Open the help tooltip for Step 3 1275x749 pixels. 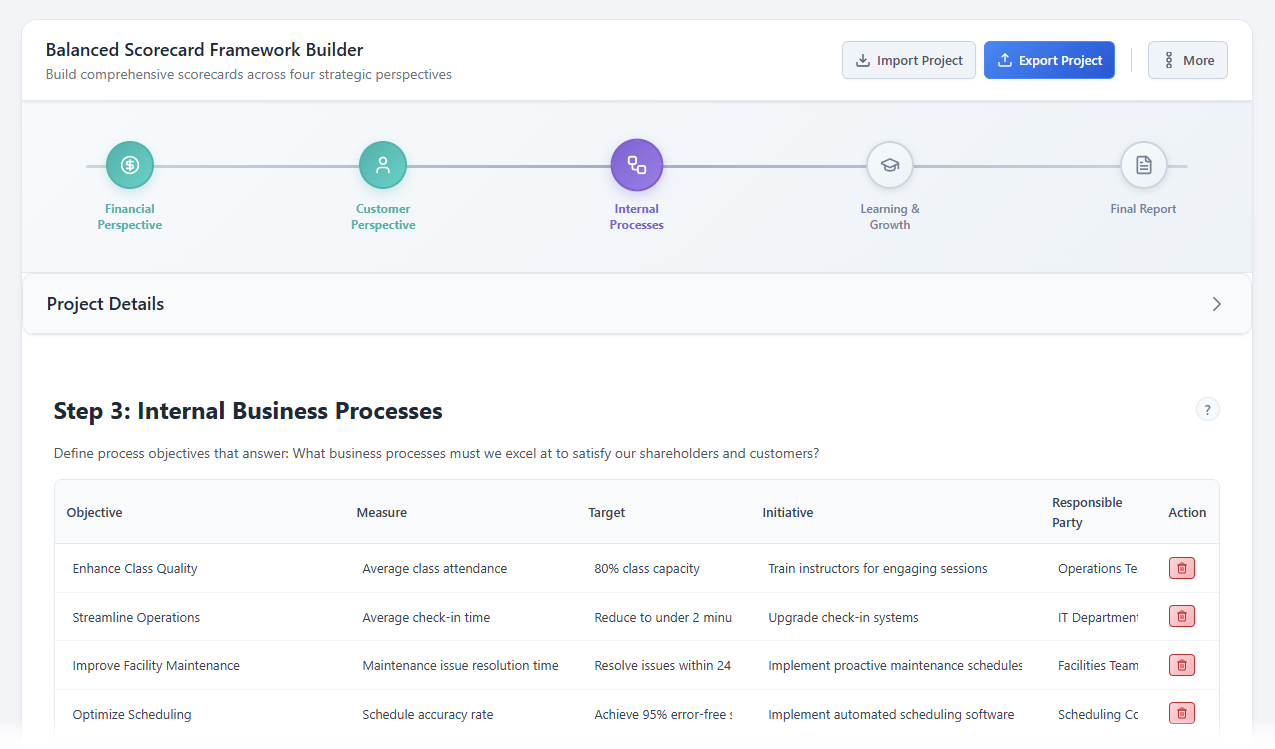pos(1207,409)
